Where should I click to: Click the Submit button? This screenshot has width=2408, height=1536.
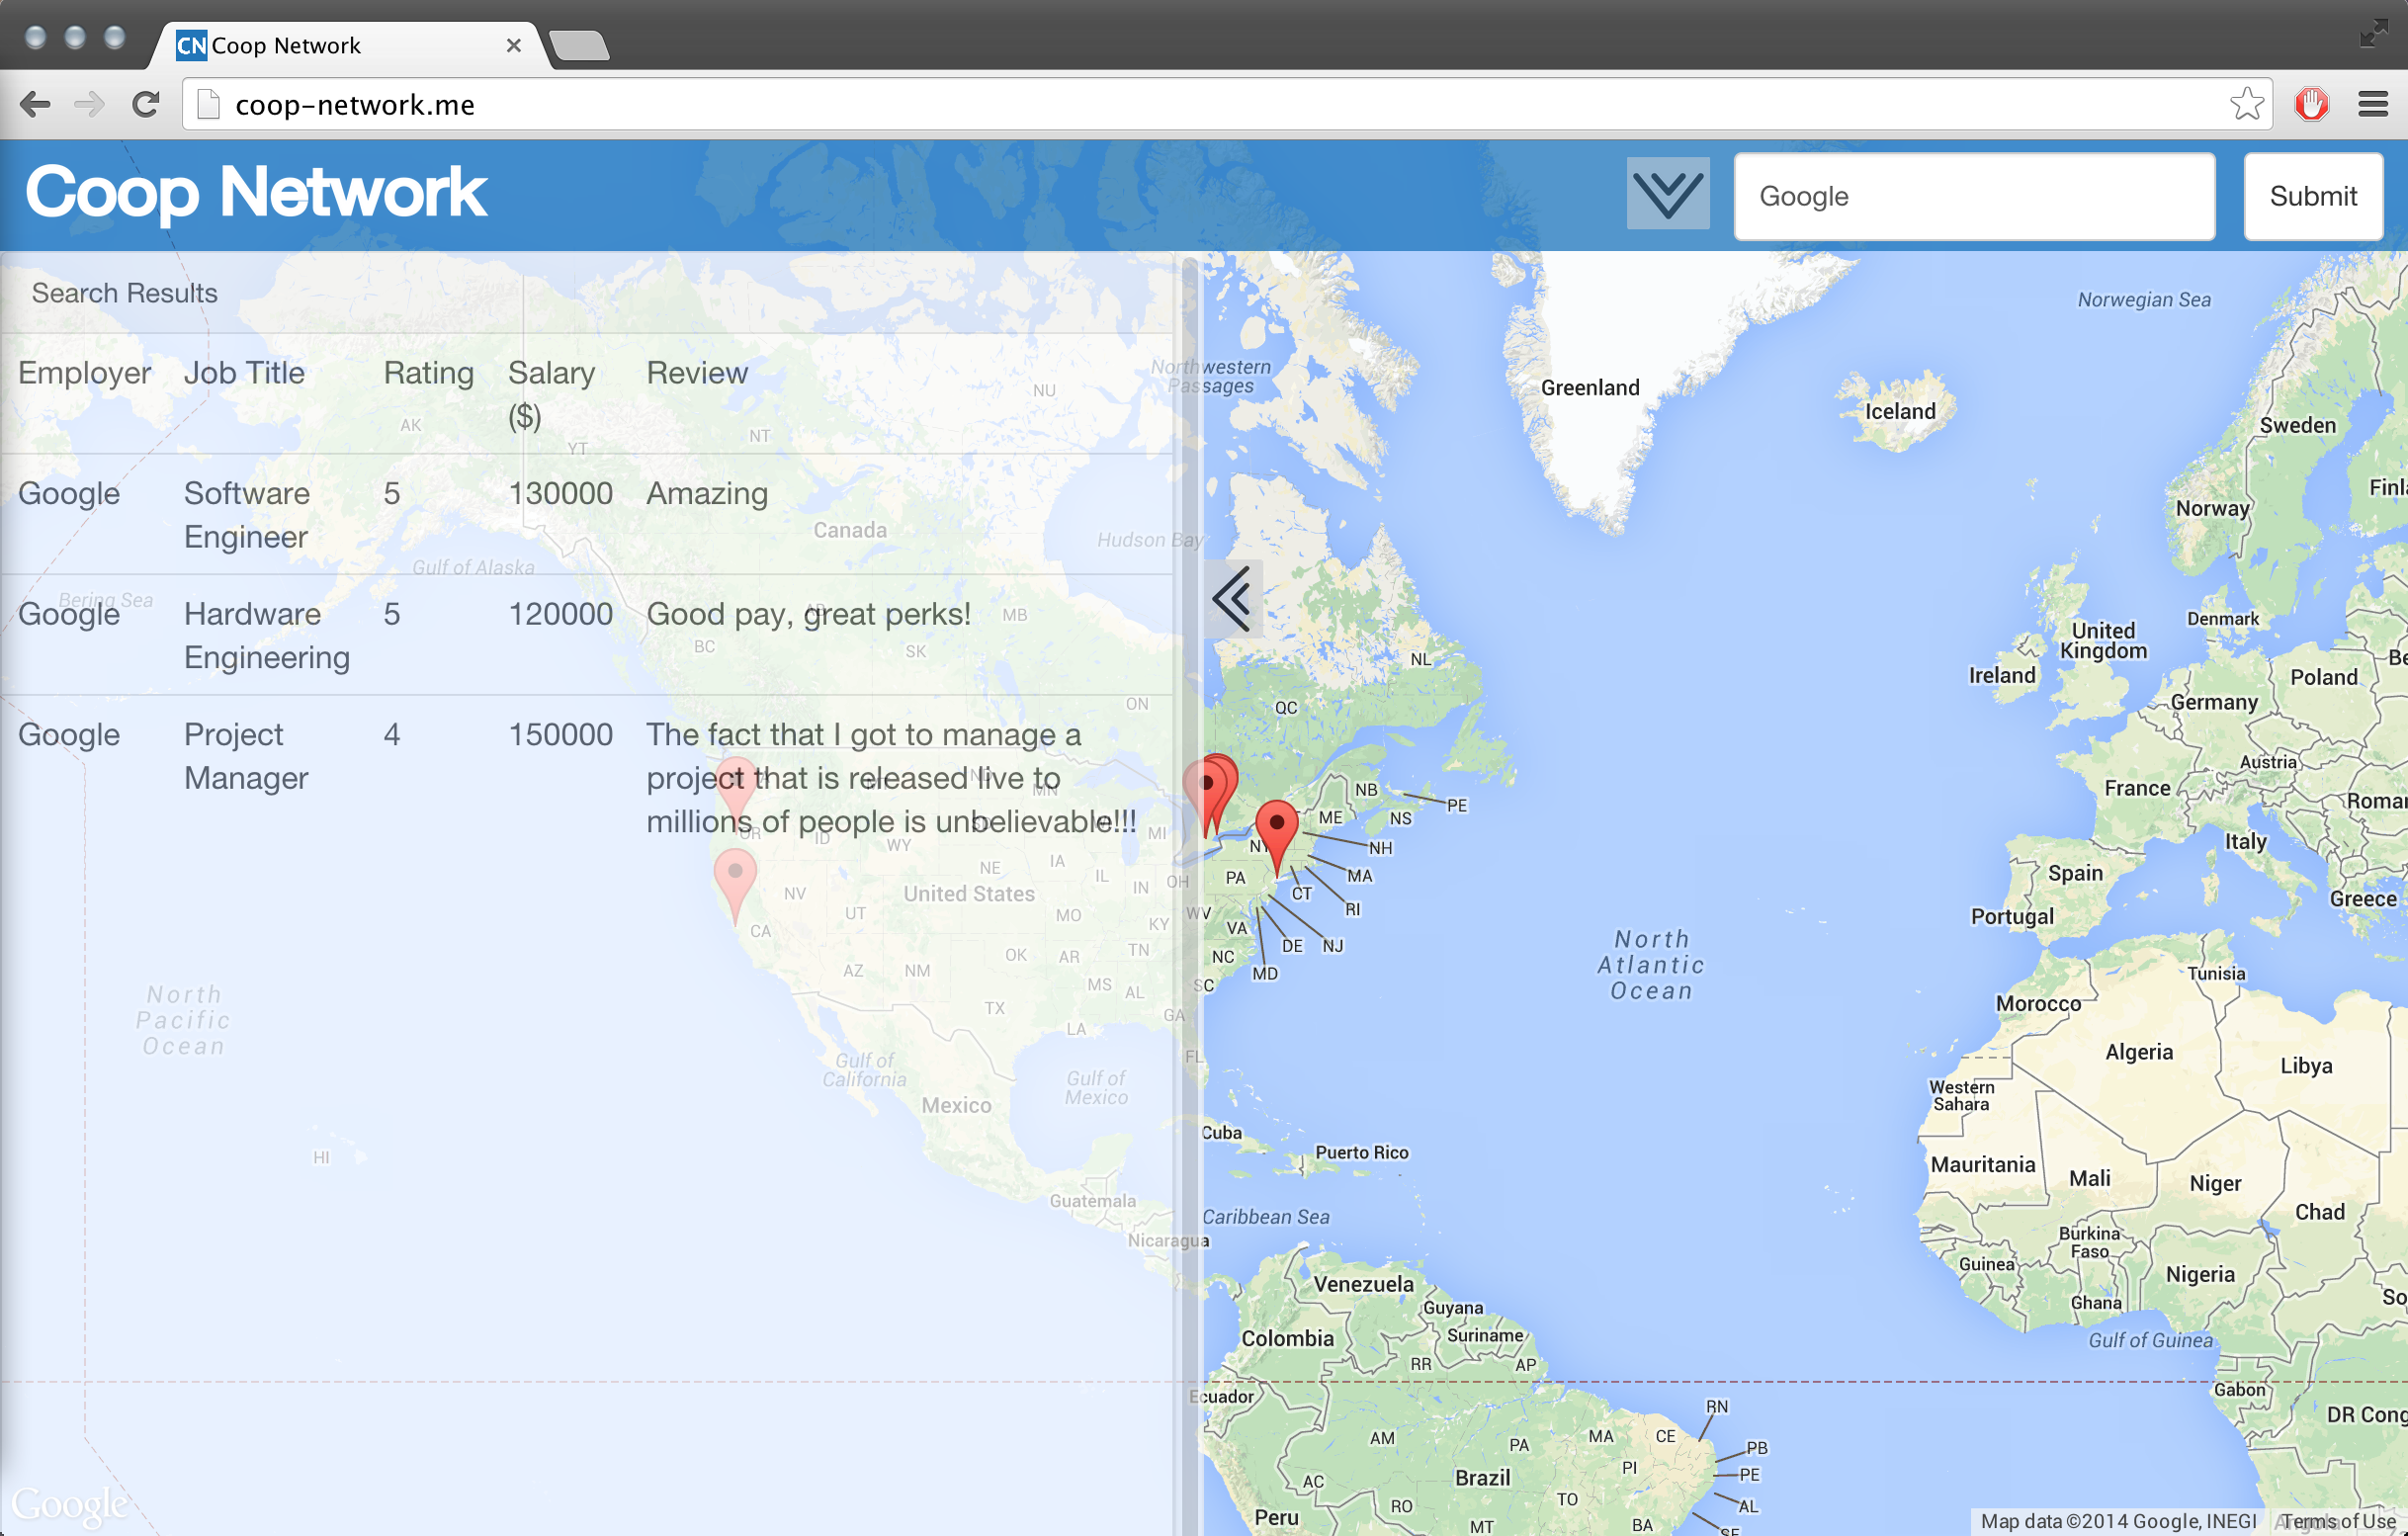point(2312,196)
